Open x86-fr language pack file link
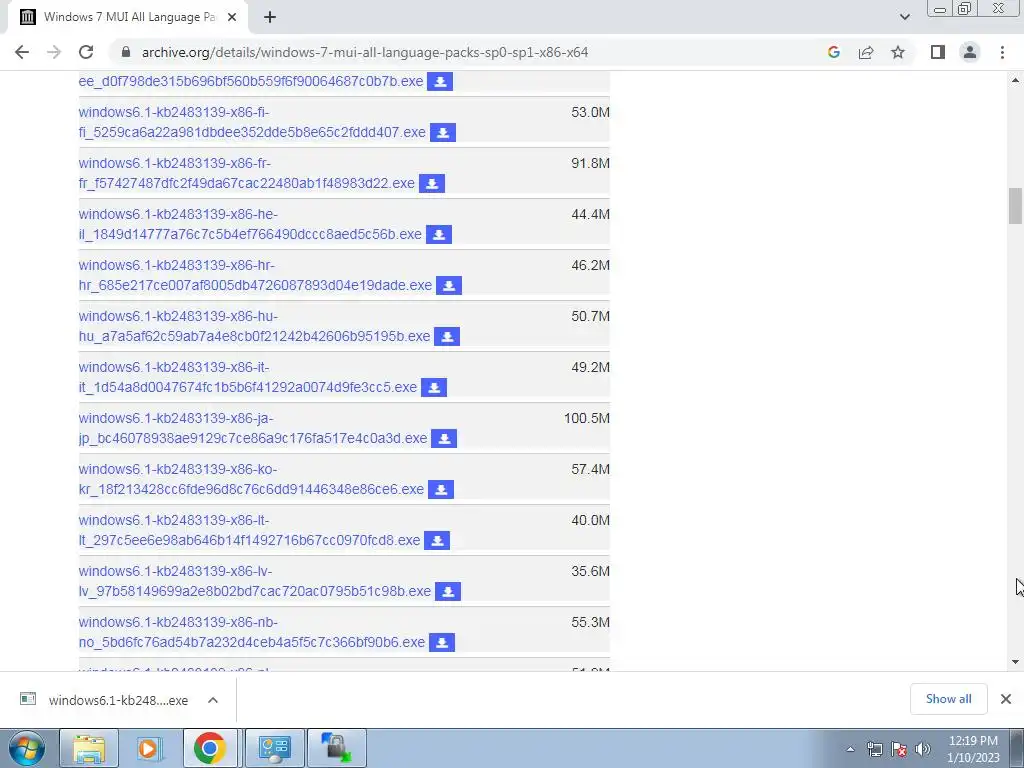Image resolution: width=1024 pixels, height=768 pixels. point(247,173)
